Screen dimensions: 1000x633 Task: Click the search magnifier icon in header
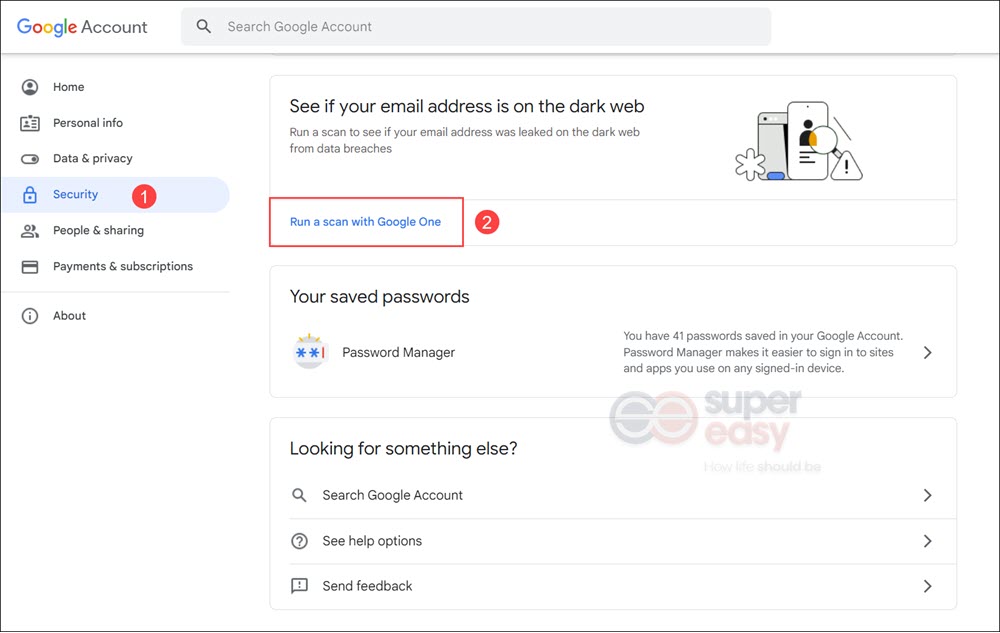pyautogui.click(x=203, y=26)
